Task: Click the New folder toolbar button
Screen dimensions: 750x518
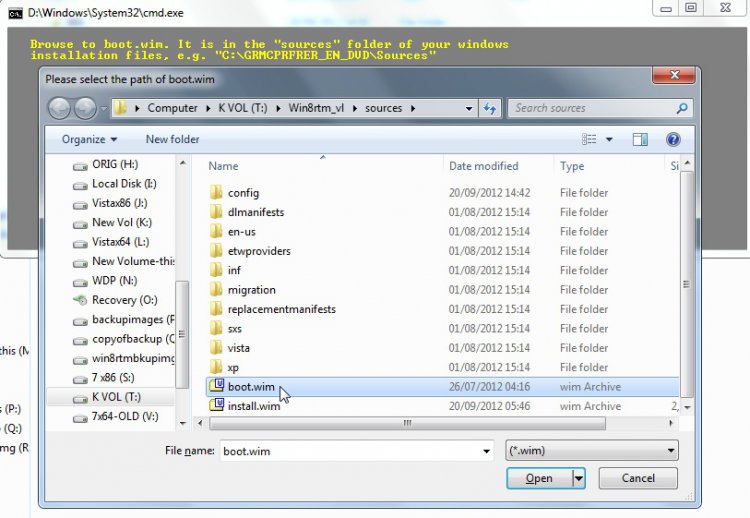Action: click(x=172, y=140)
